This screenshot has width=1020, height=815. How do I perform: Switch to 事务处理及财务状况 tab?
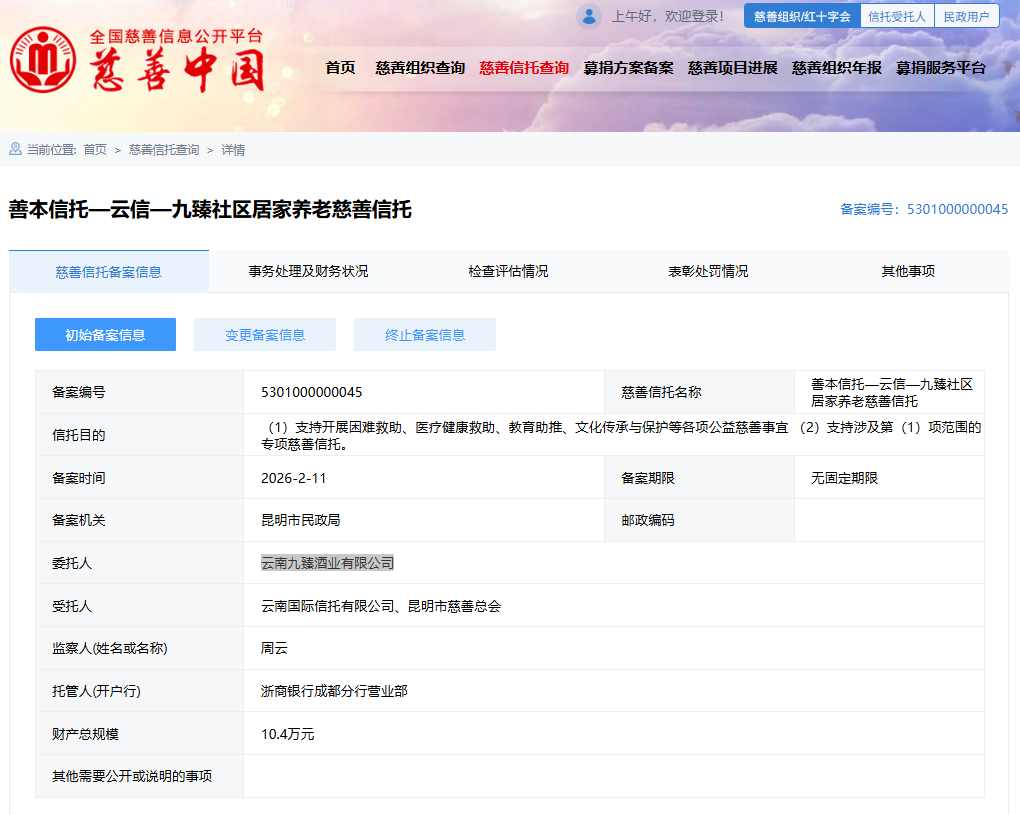308,271
